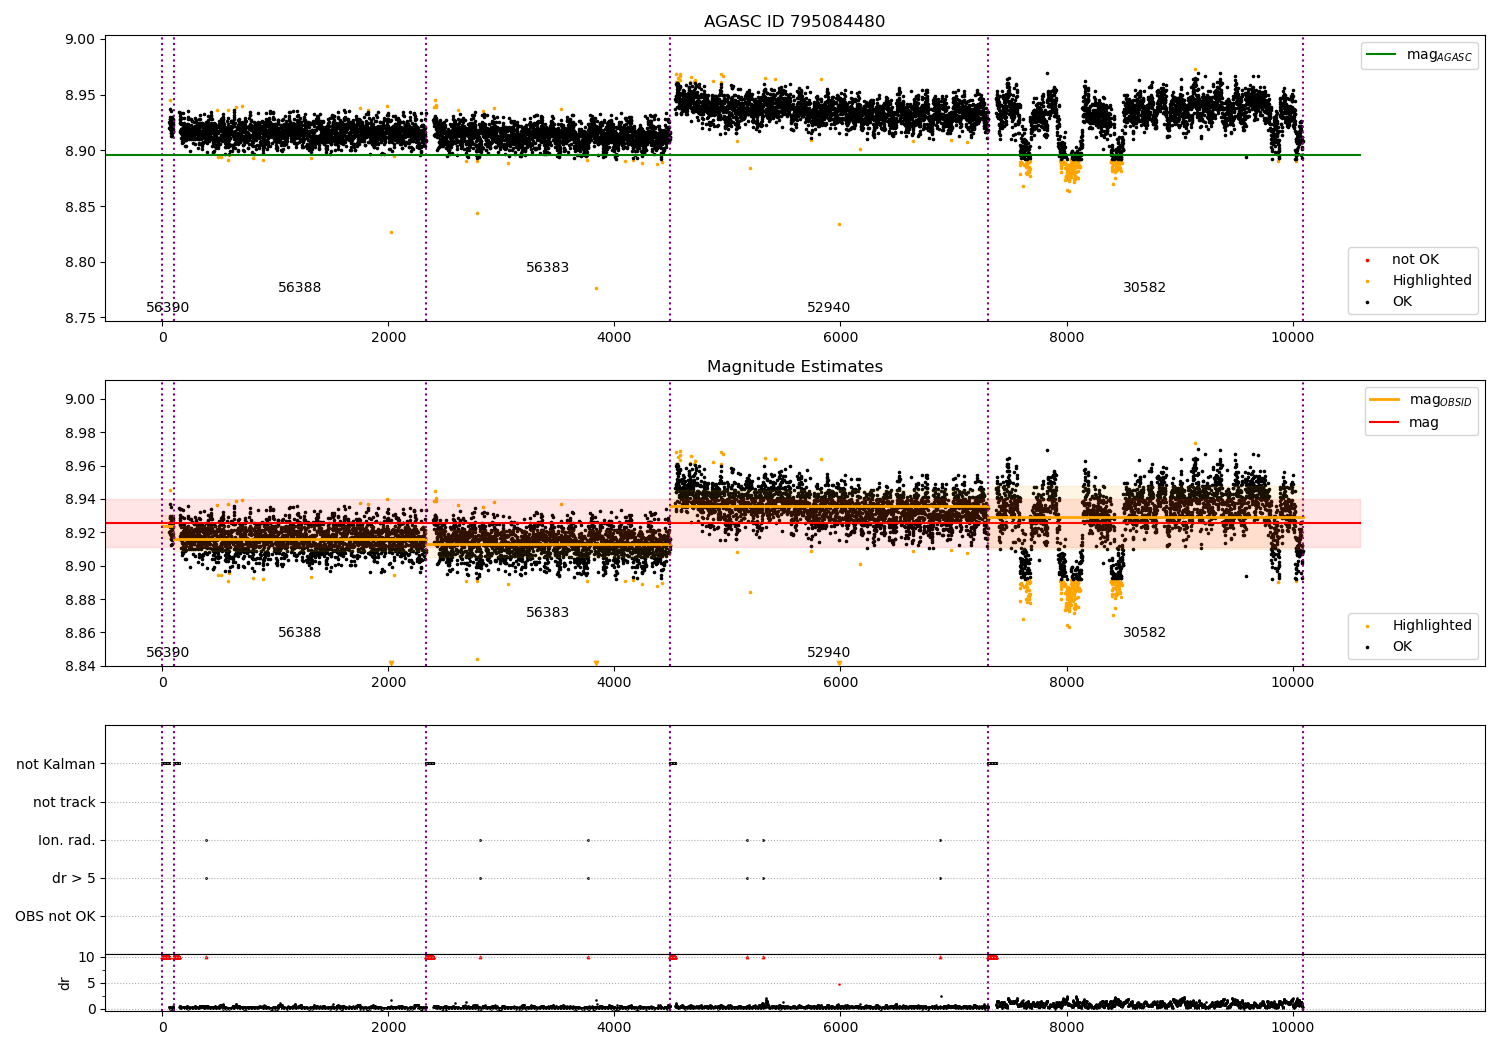Click the plot title AGASC ID 795084480
Viewport: 1500px width, 1050px height.
(794, 22)
